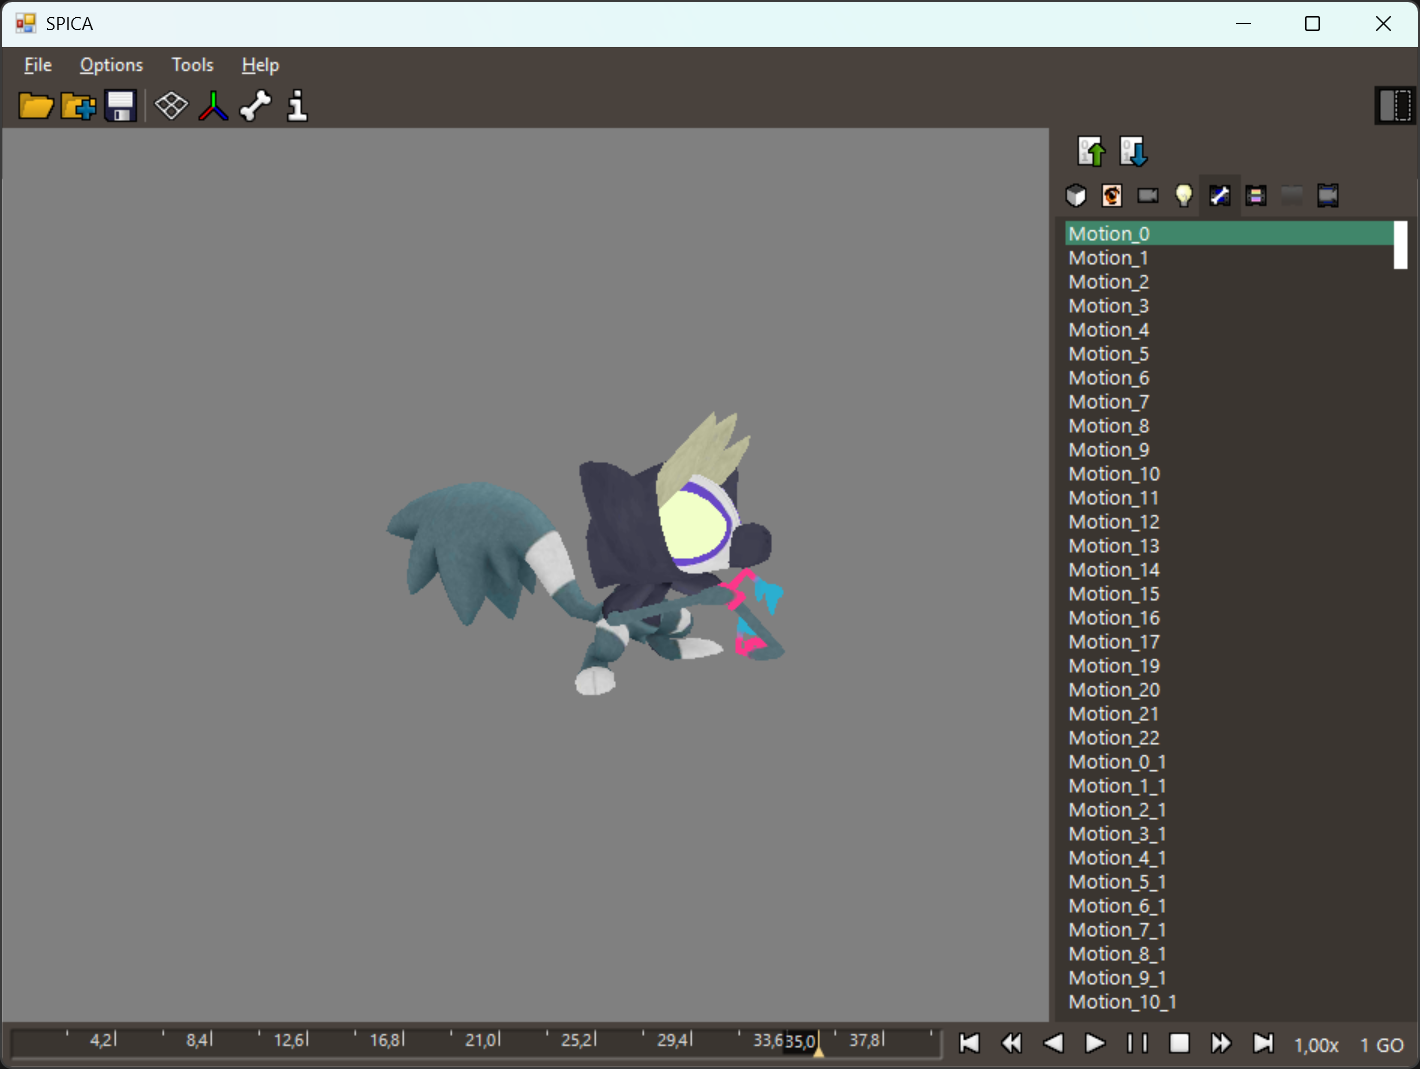The image size is (1420, 1069).
Task: Select the Material Animations tab icon
Action: coord(1256,195)
